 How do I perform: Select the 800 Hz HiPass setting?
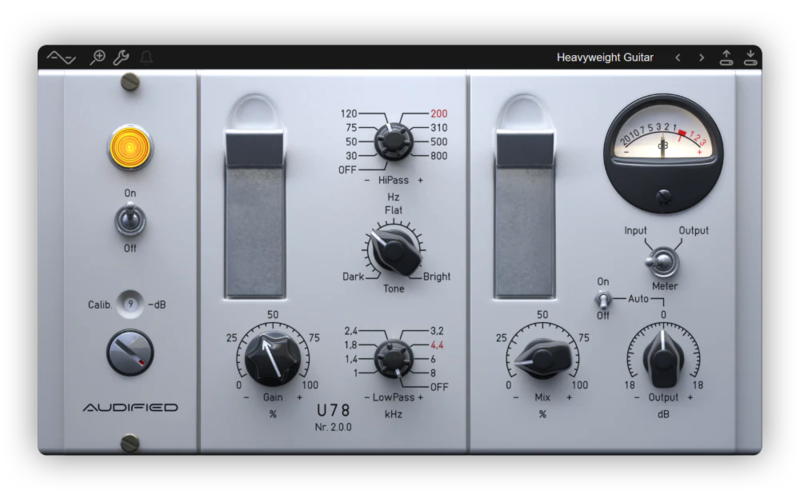tap(439, 156)
